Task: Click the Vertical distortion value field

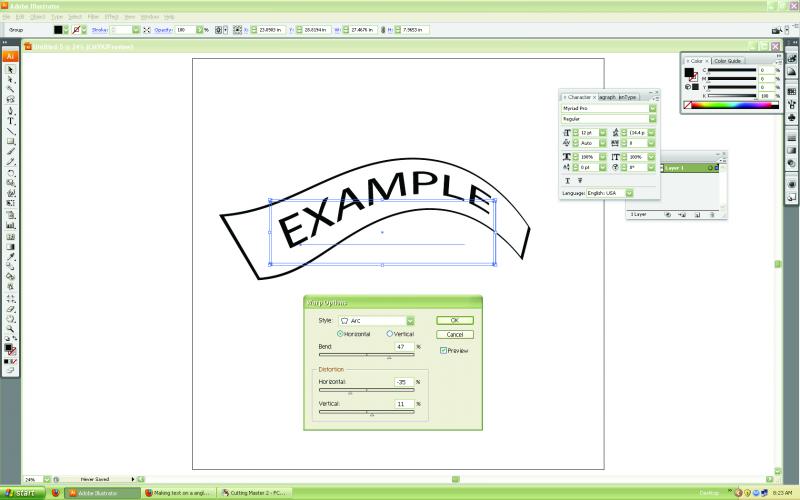Action: click(x=404, y=404)
